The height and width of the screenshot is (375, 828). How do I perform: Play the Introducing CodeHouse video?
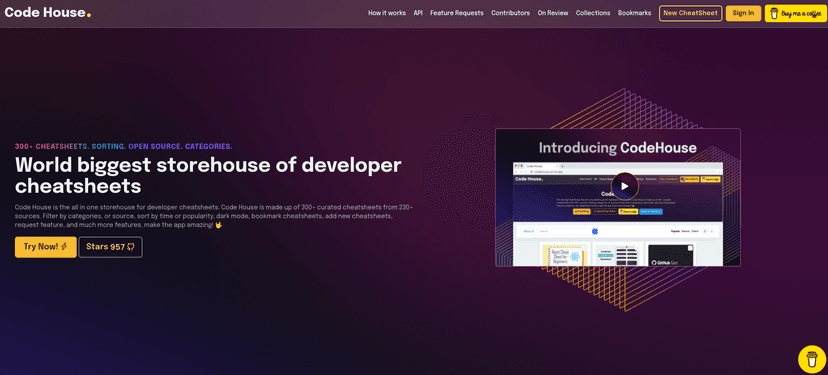tap(625, 186)
